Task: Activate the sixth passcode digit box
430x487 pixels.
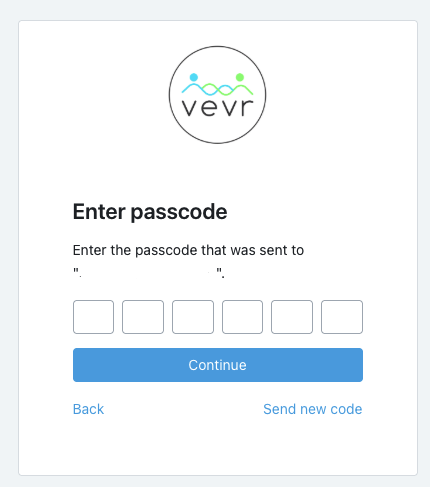Action: click(x=342, y=317)
